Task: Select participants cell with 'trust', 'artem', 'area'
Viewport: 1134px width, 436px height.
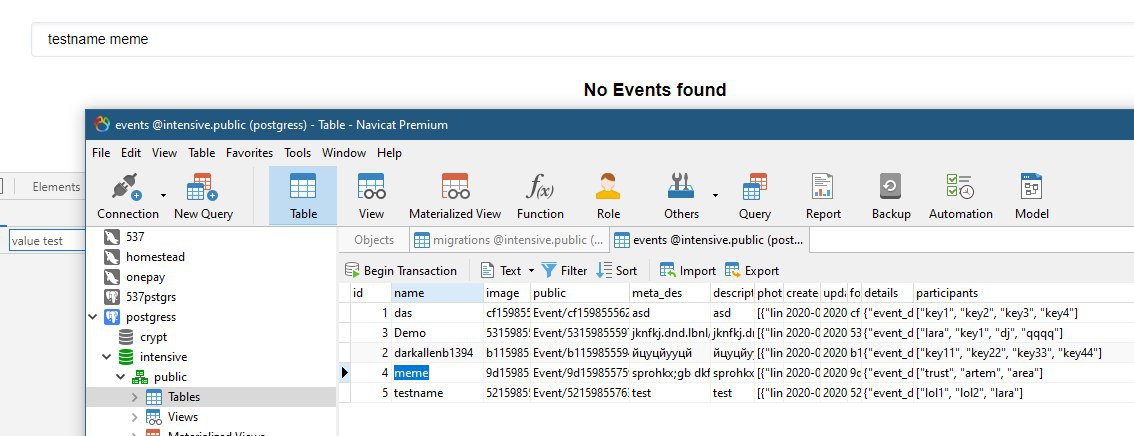Action: pyautogui.click(x=1023, y=373)
